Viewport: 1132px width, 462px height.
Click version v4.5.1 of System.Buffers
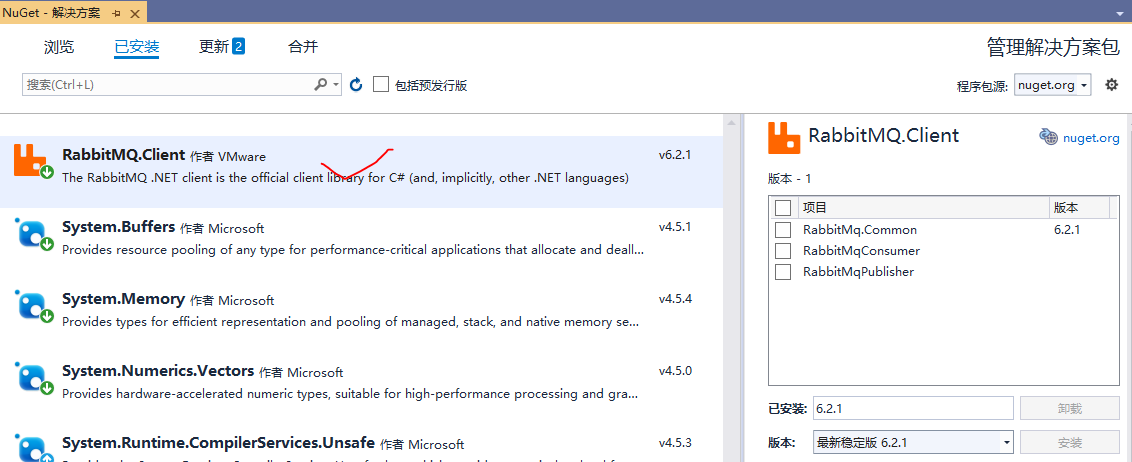[675, 227]
